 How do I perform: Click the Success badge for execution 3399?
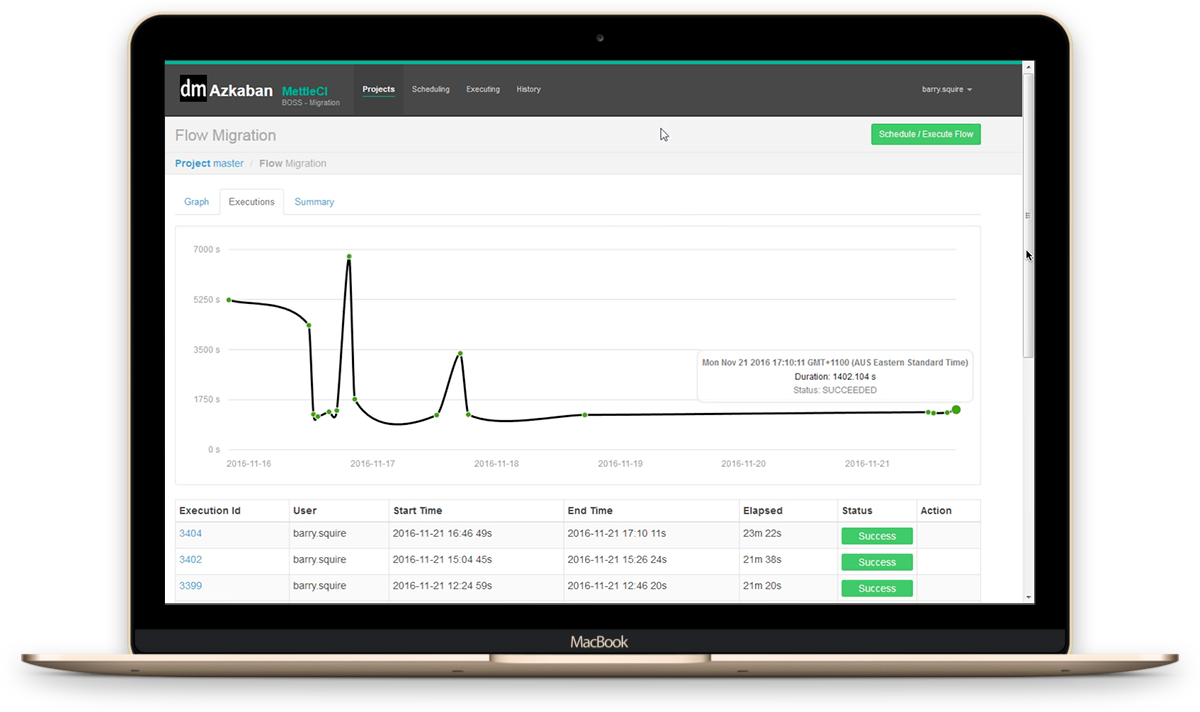point(877,588)
